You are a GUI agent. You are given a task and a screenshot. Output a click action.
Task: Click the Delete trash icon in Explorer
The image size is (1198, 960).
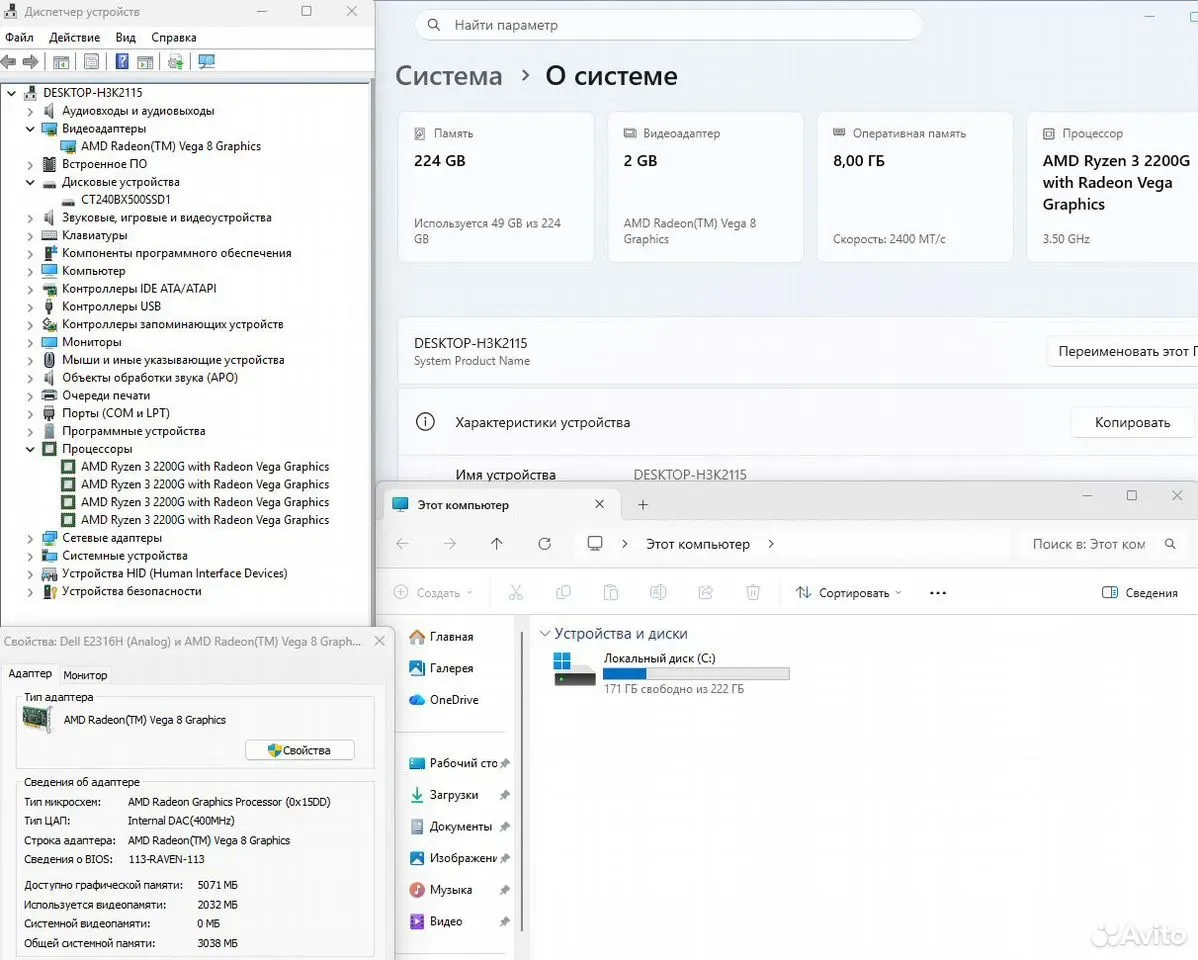pyautogui.click(x=753, y=592)
